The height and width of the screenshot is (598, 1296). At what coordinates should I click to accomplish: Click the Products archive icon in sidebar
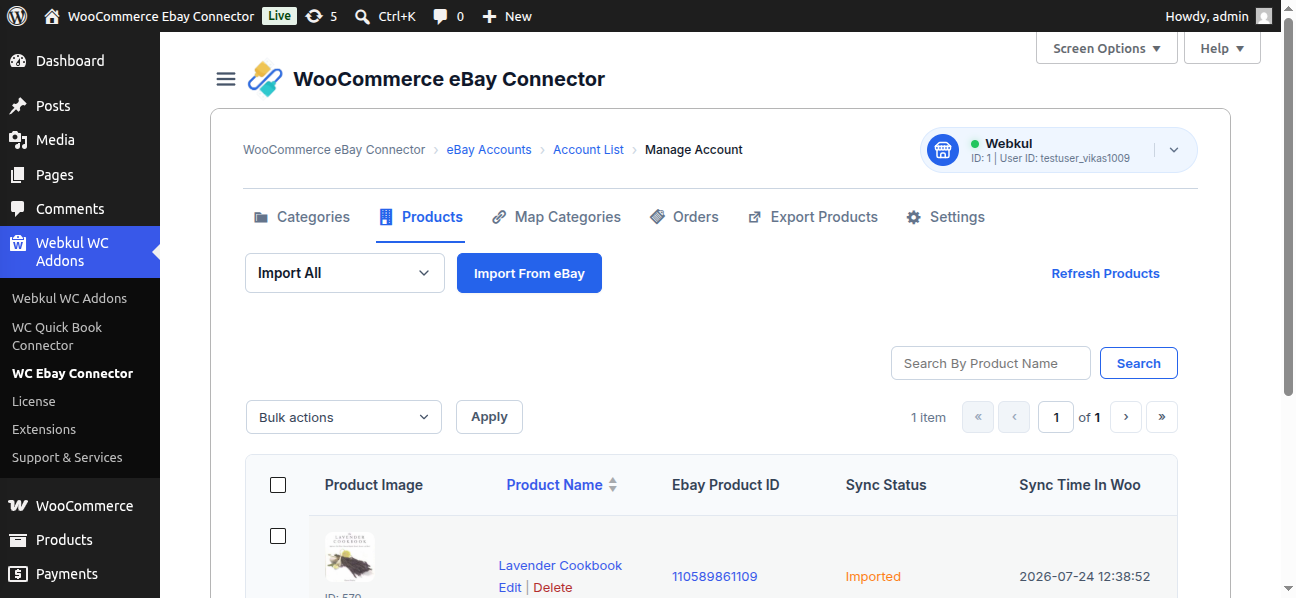[x=18, y=540]
